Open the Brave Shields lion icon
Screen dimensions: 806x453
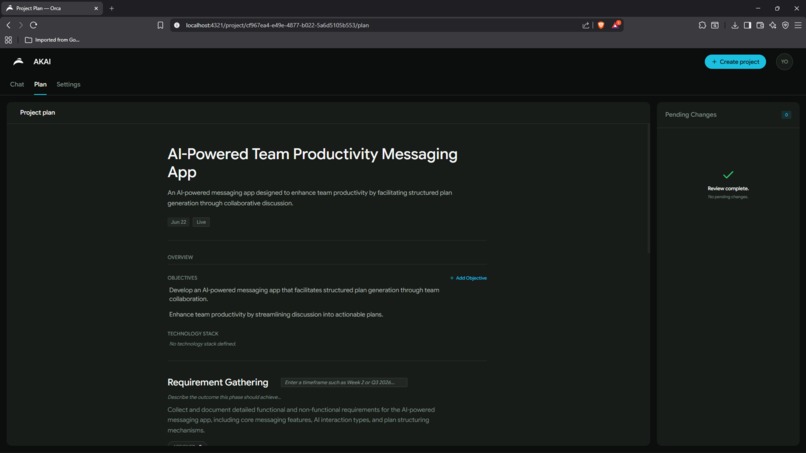coord(601,25)
